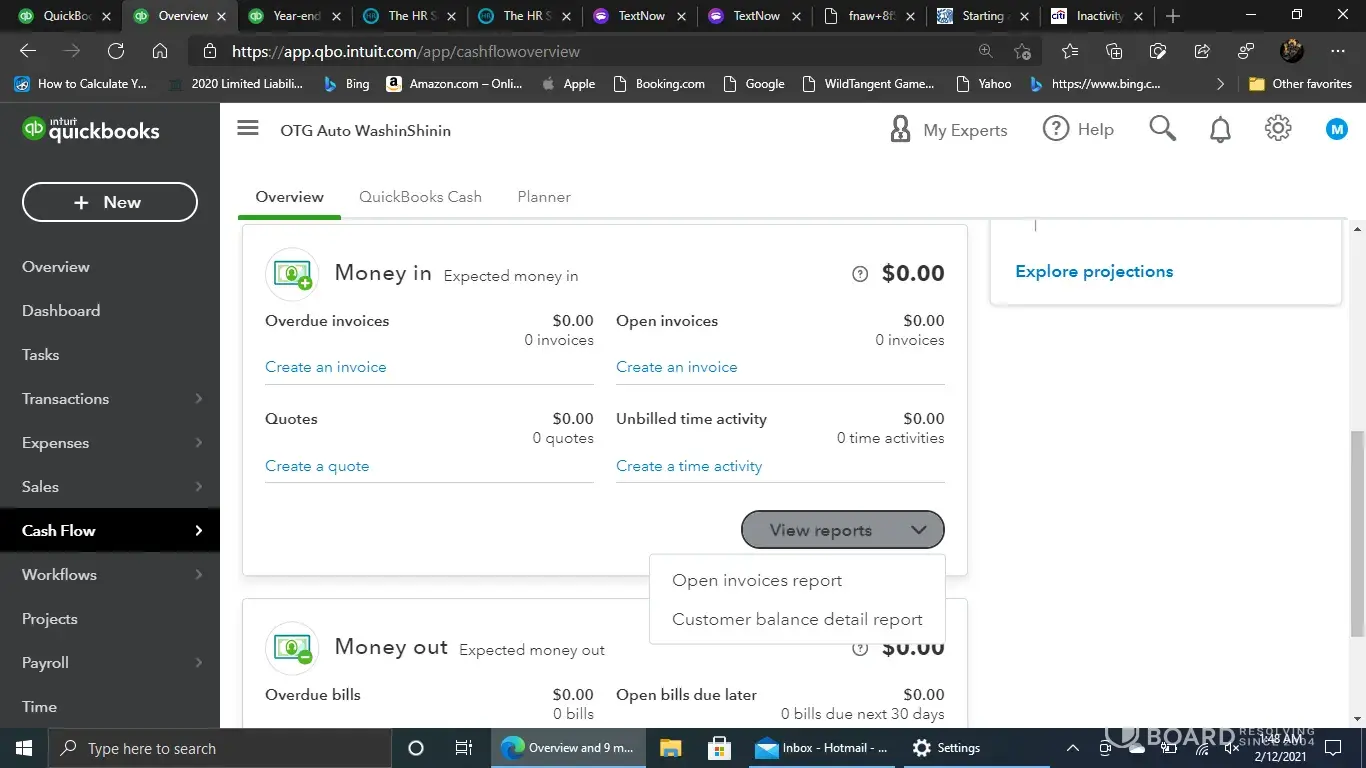
Task: Expand the View reports dropdown
Action: (x=842, y=530)
